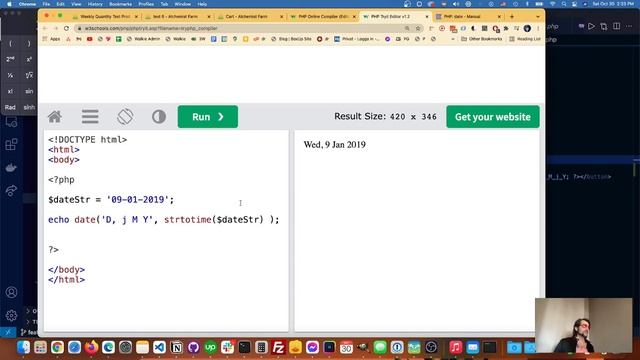Switch to the PHP Online Compiler tab
Screen dimensions: 640x360
pos(323,17)
